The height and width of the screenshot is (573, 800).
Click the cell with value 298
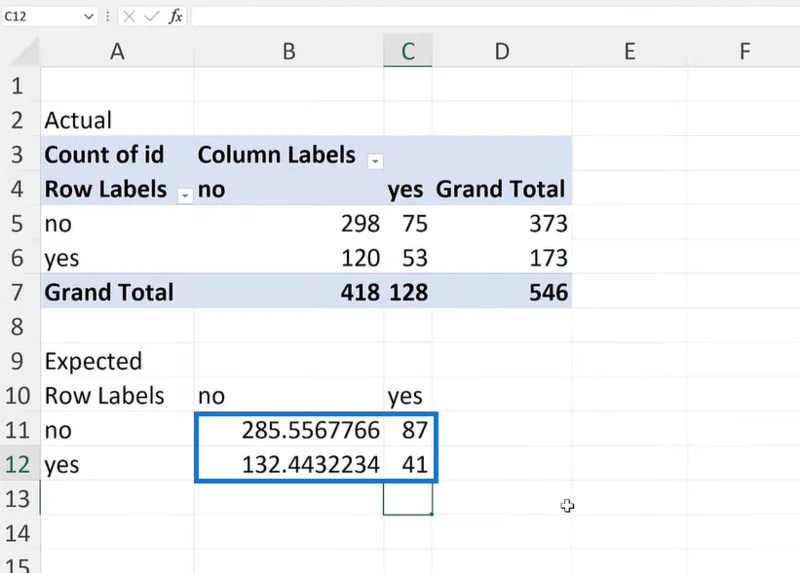[x=289, y=223]
